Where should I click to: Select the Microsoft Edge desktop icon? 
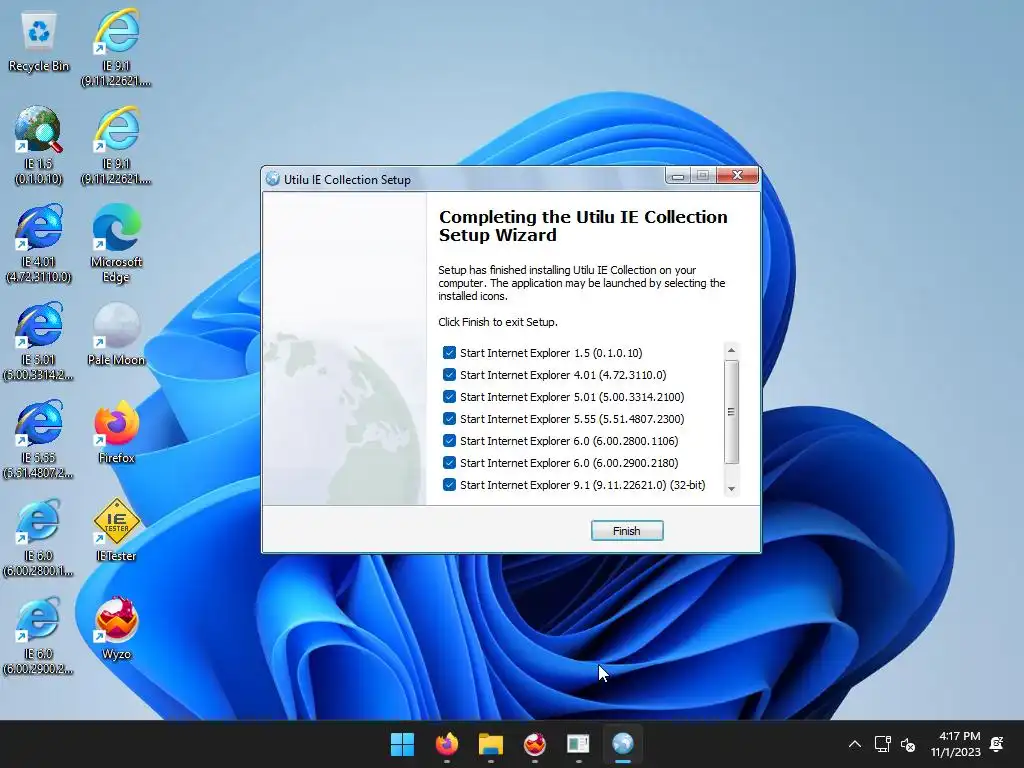click(116, 243)
